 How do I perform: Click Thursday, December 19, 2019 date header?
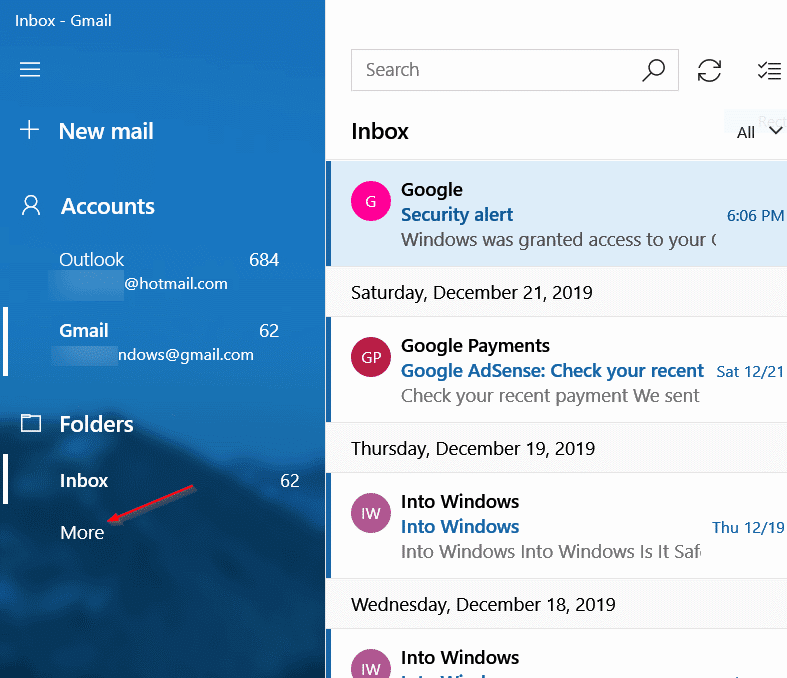473,449
